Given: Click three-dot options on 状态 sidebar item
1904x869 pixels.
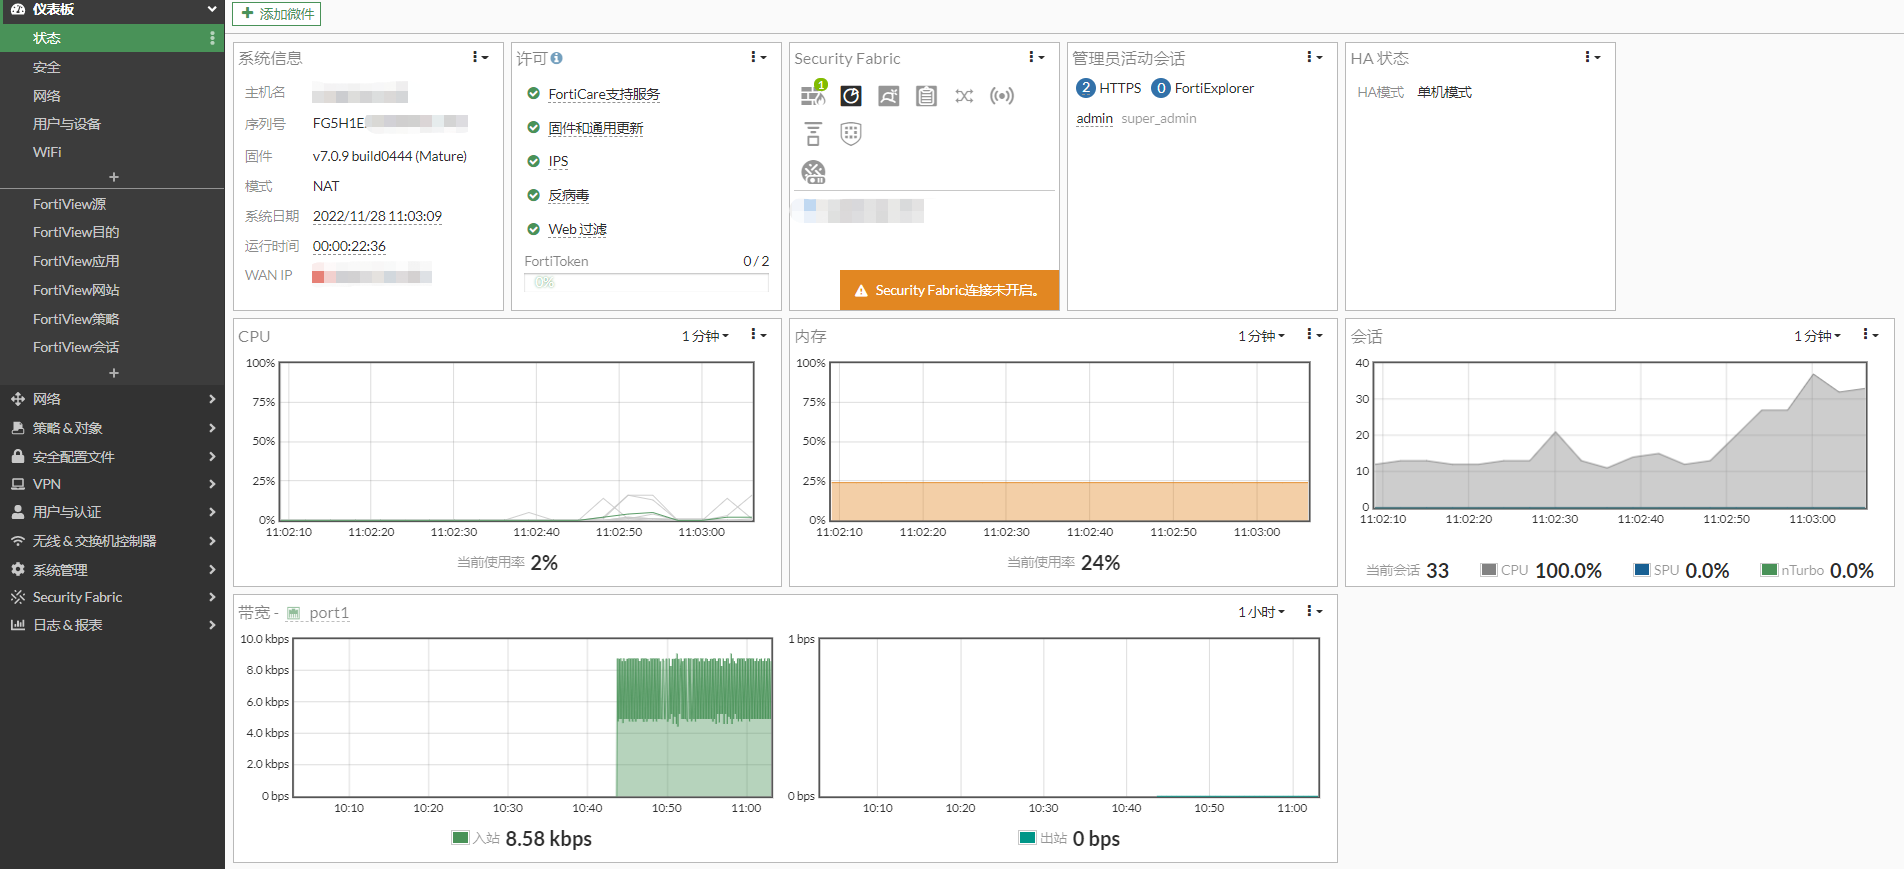Looking at the screenshot, I should [212, 38].
